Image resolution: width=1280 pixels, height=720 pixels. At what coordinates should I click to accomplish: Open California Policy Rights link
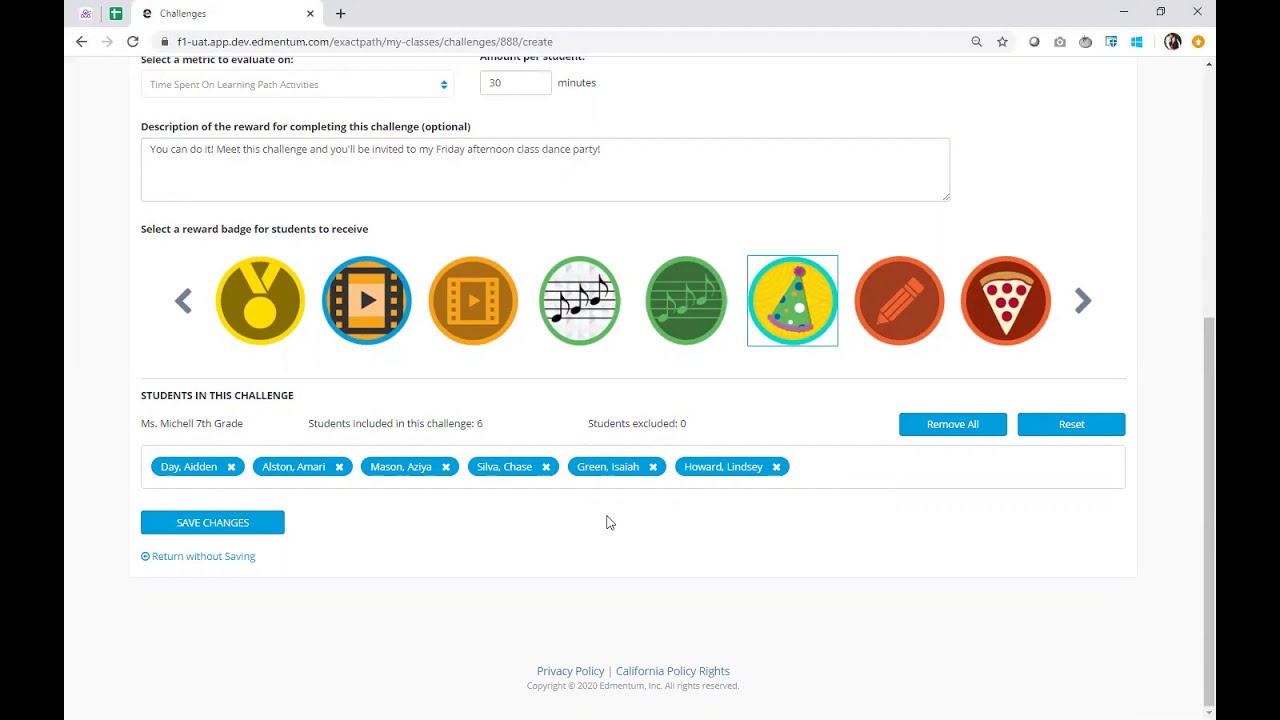673,671
